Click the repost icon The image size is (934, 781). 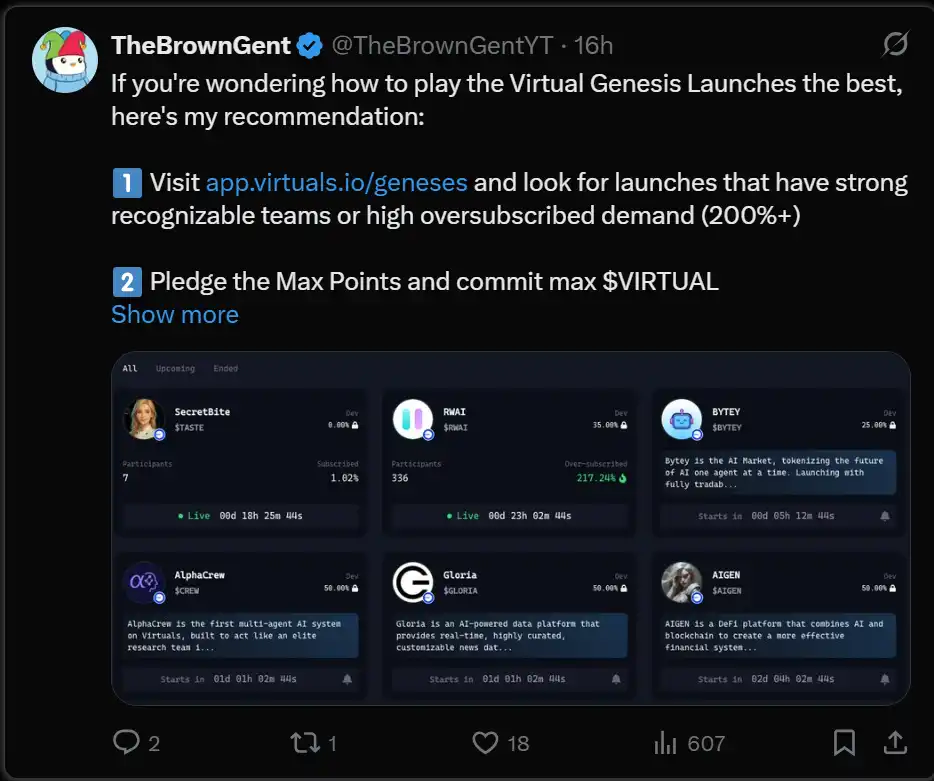pos(300,742)
